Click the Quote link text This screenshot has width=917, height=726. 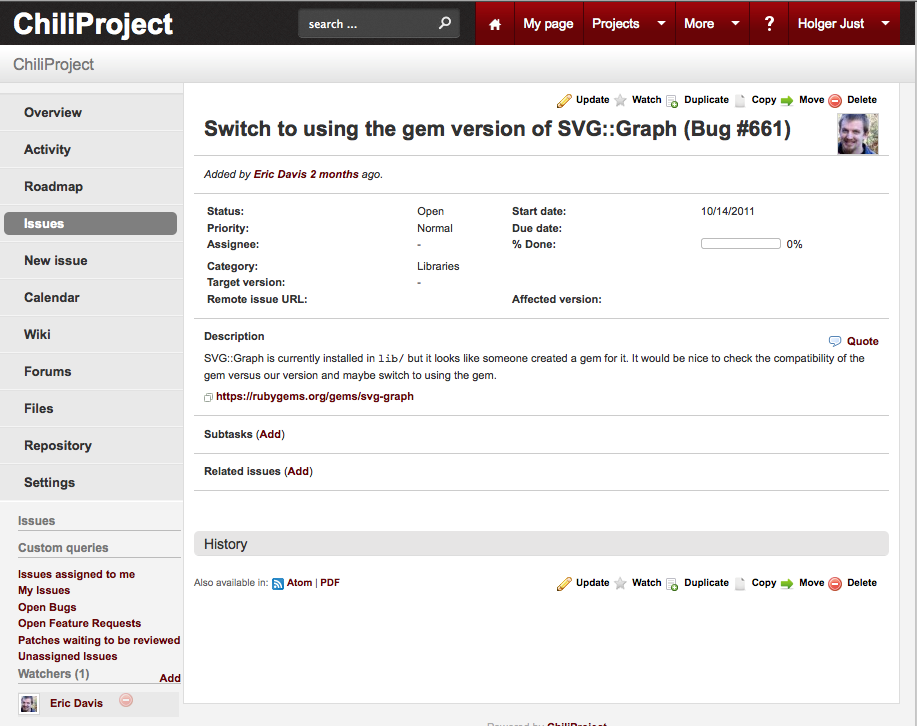tap(863, 341)
